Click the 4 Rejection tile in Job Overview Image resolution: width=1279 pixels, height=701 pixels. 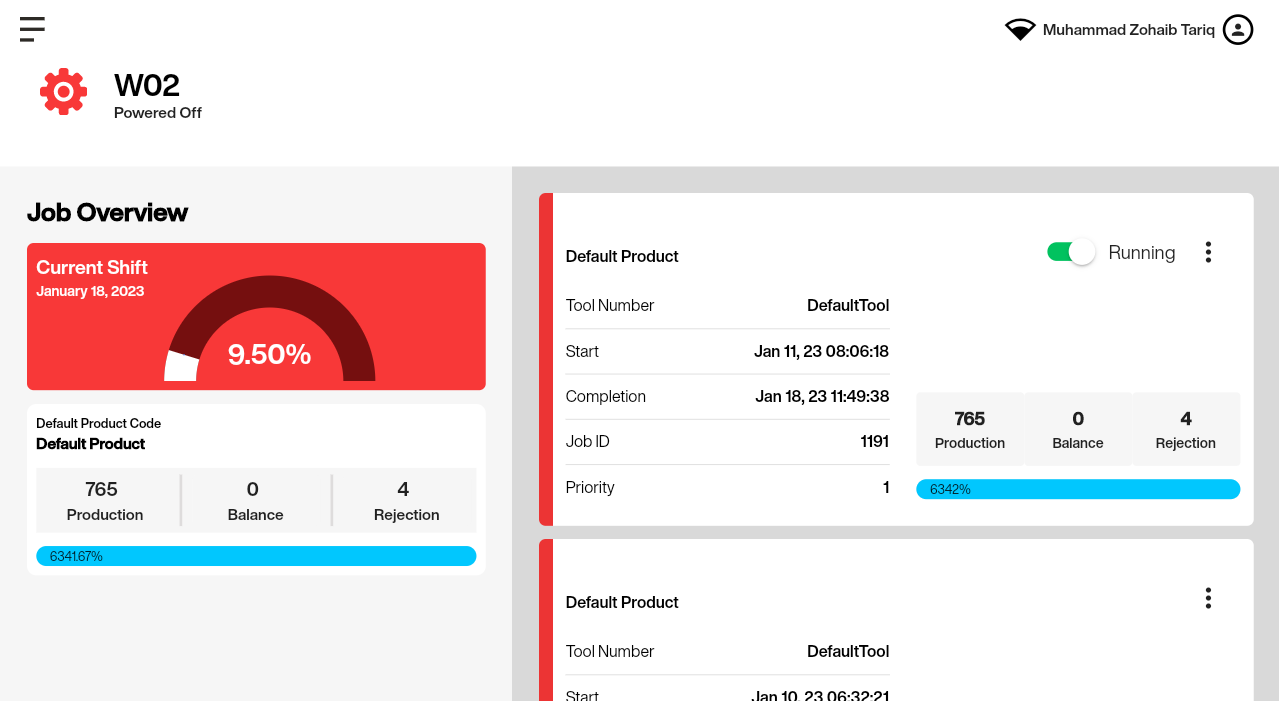(405, 500)
